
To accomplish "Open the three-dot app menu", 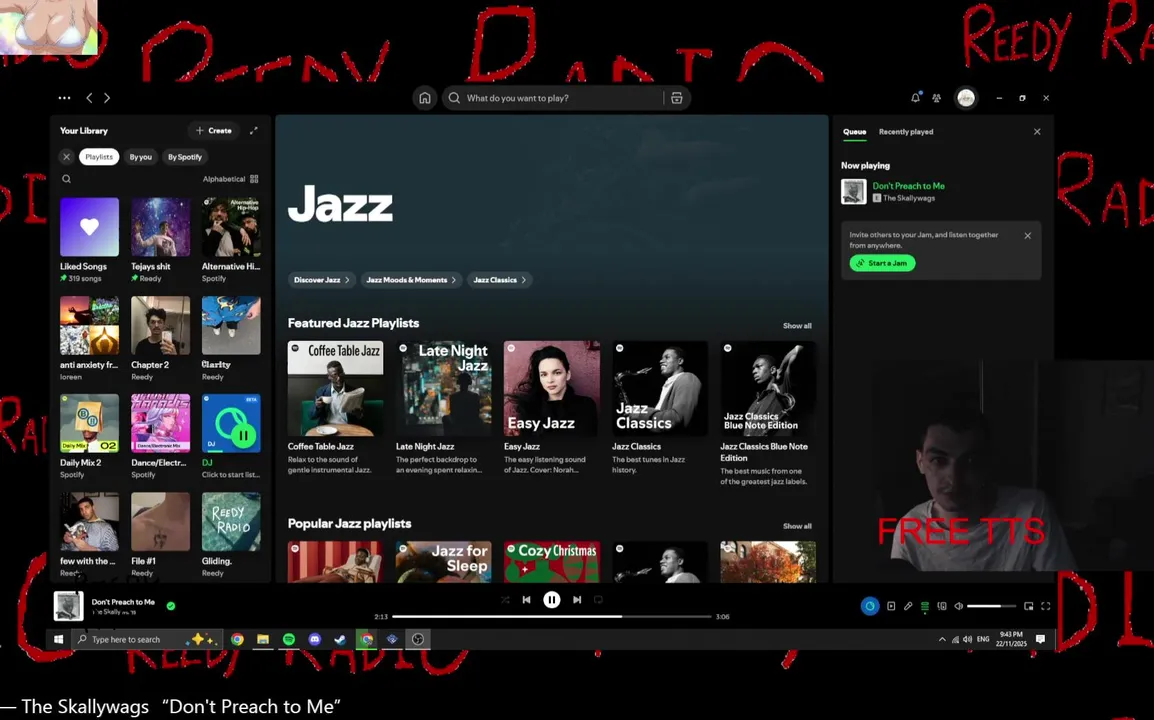I will click(65, 97).
